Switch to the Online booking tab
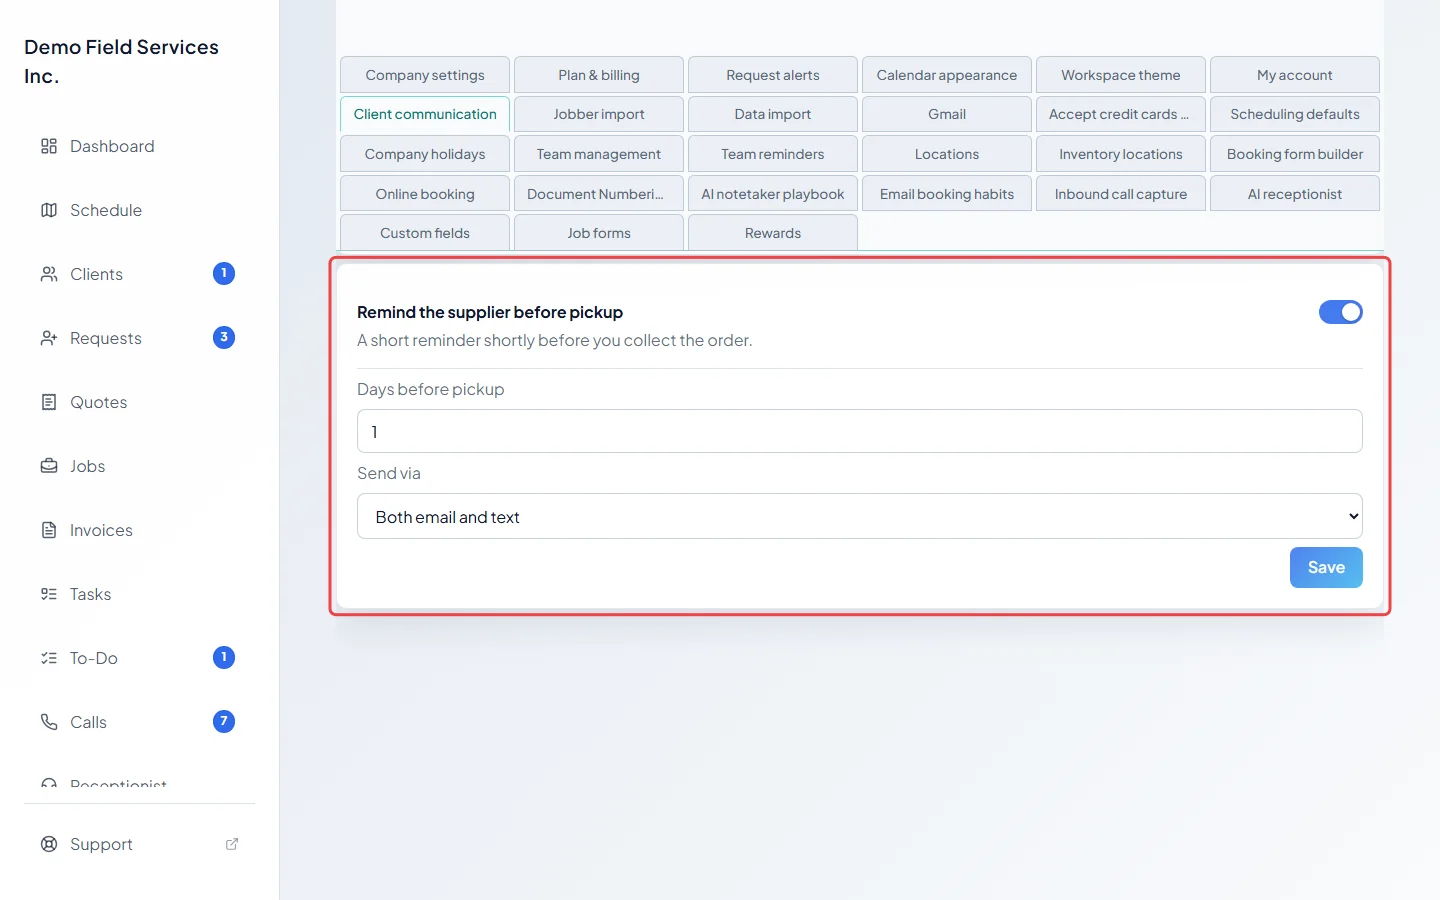The width and height of the screenshot is (1440, 900). (425, 194)
